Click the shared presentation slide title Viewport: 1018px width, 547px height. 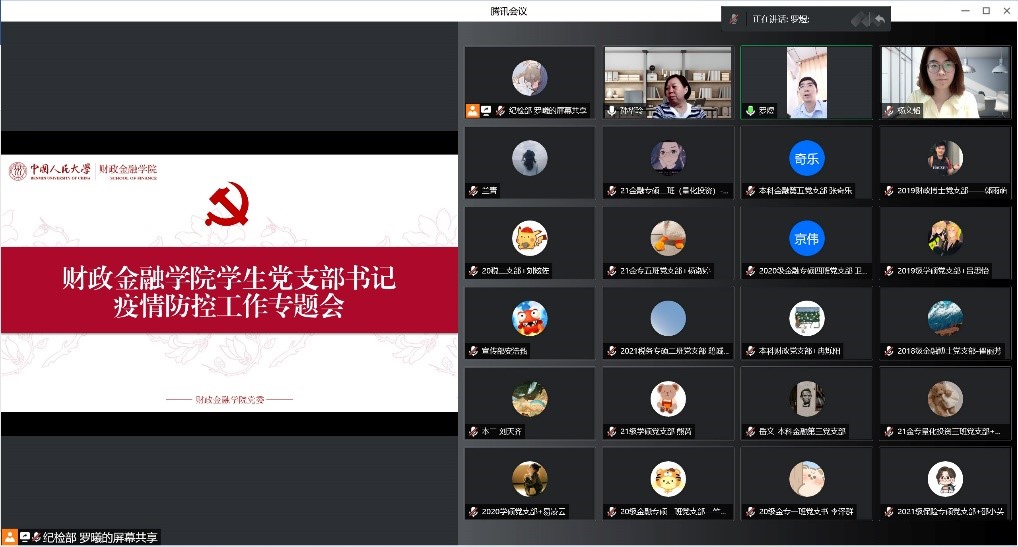point(228,292)
